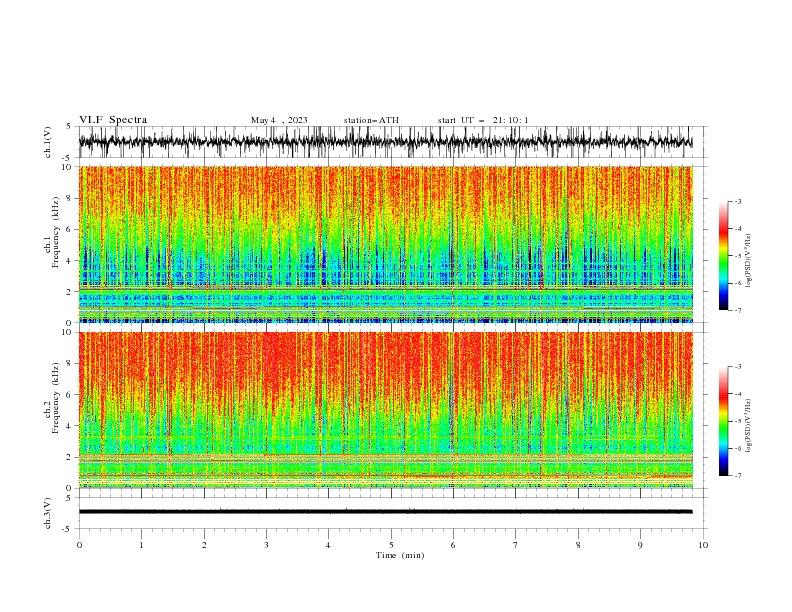The image size is (792, 612).
Task: Click the "4" tick on ch.2 frequency axis
Action: coord(70,426)
